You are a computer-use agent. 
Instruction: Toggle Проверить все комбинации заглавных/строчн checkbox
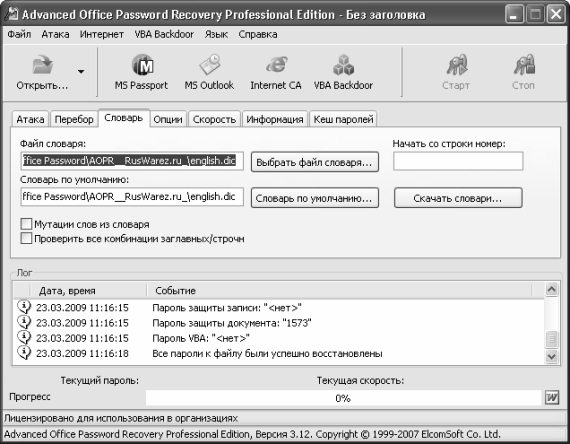pos(26,238)
